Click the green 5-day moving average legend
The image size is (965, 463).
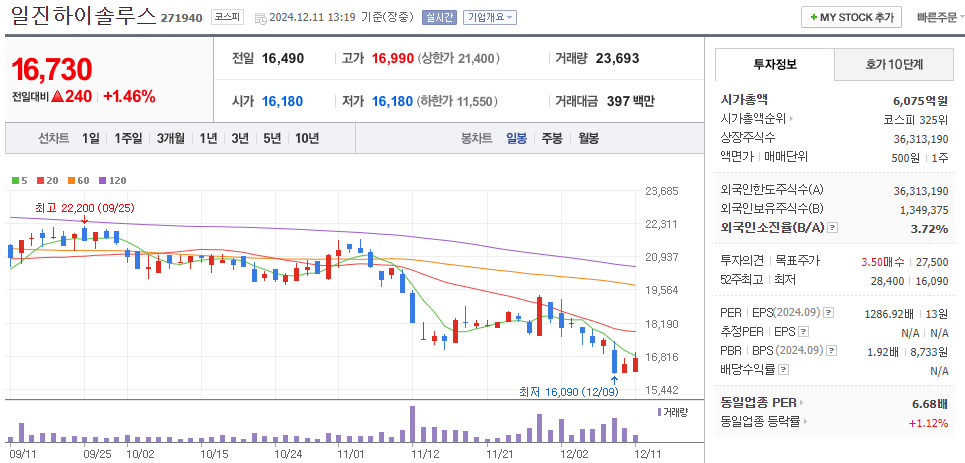tap(20, 180)
